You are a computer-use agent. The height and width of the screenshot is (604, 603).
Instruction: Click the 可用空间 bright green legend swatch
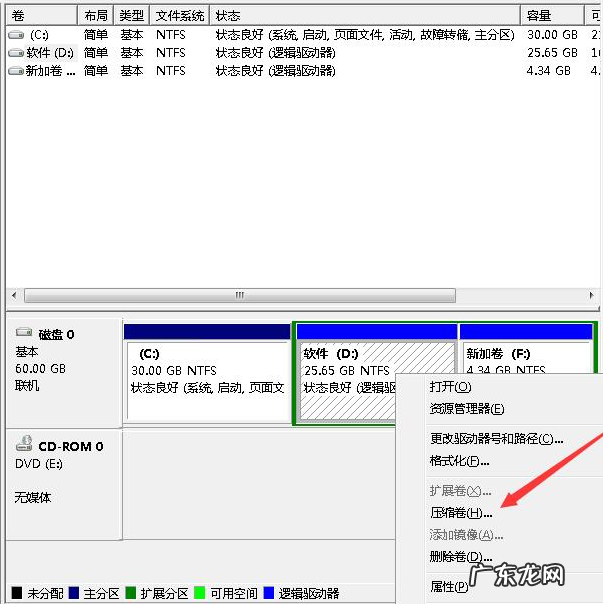(200, 593)
